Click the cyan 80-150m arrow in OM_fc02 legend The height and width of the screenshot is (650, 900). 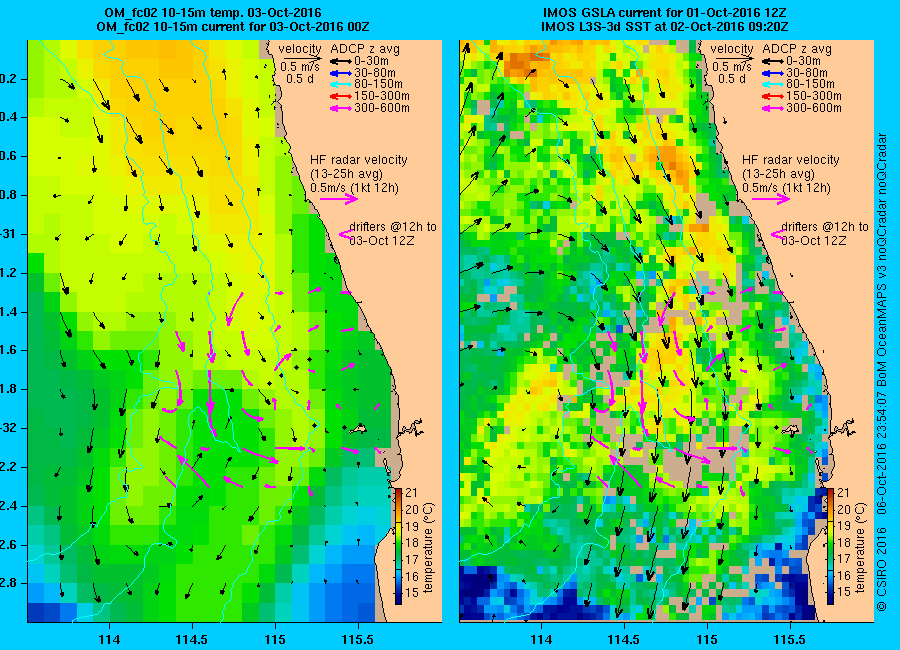[x=340, y=84]
